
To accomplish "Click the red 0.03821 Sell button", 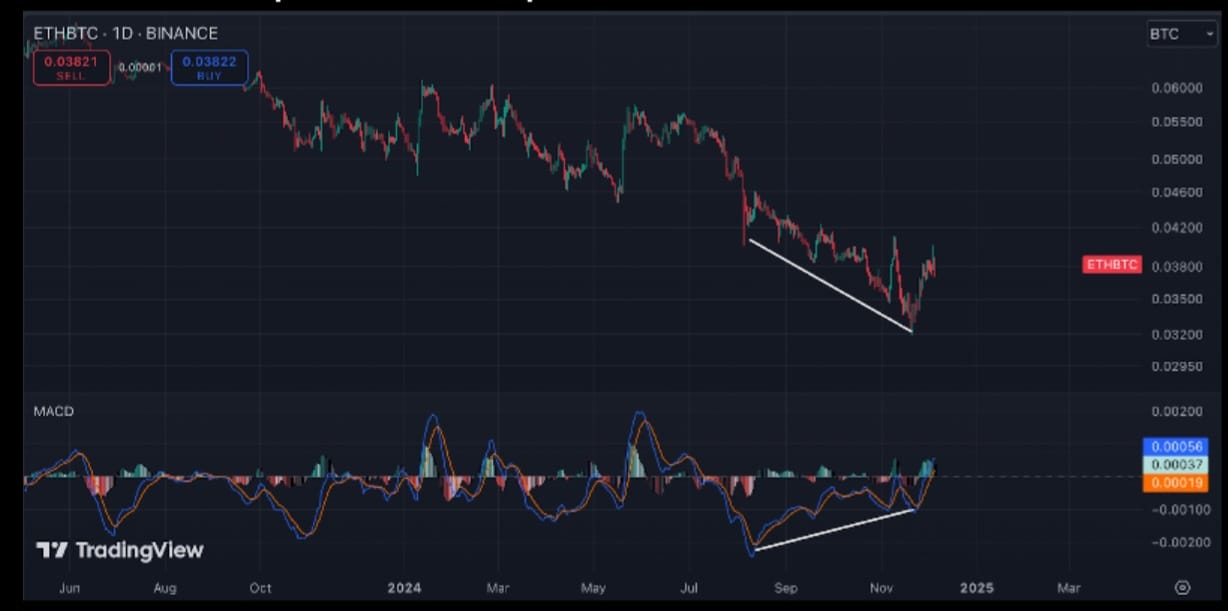I will tap(71, 67).
